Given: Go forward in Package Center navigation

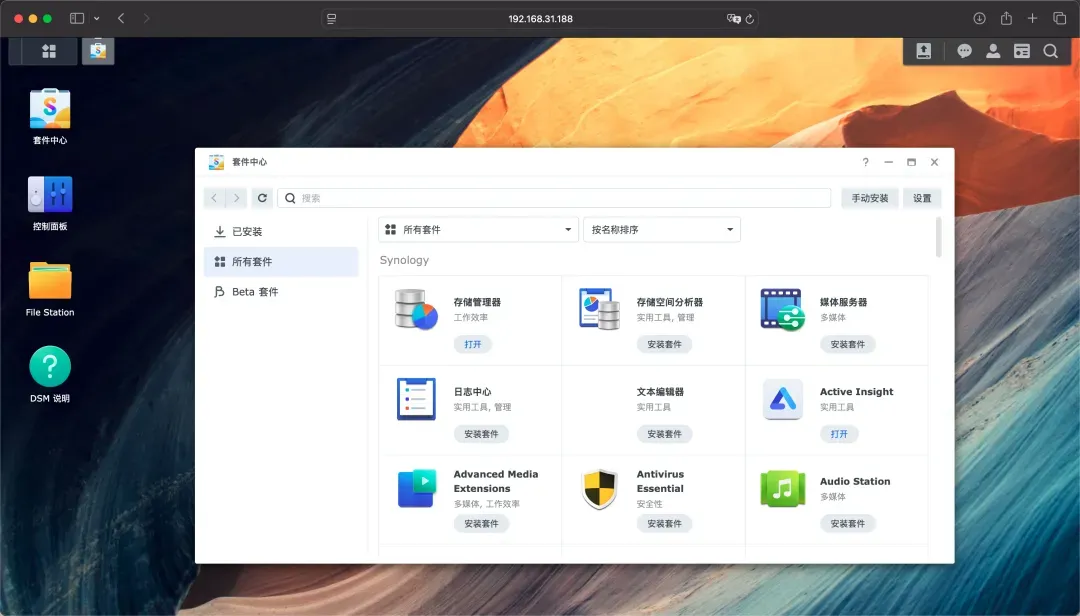Looking at the screenshot, I should point(236,198).
